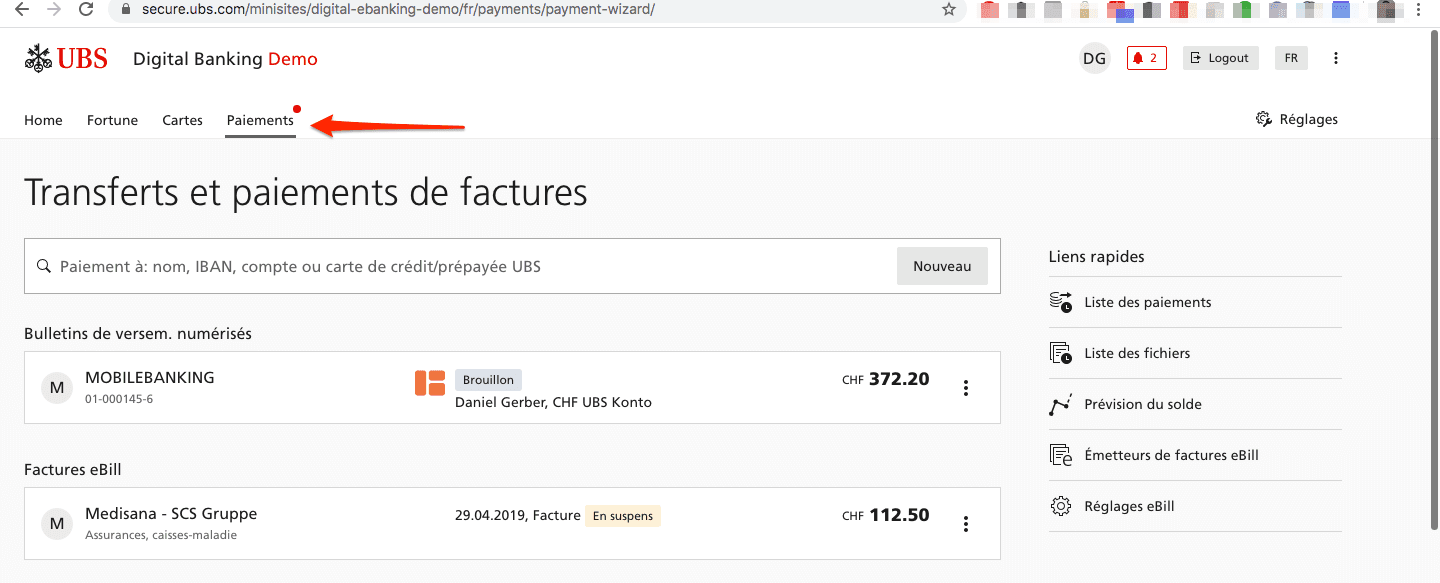Click the Logout button

1220,58
